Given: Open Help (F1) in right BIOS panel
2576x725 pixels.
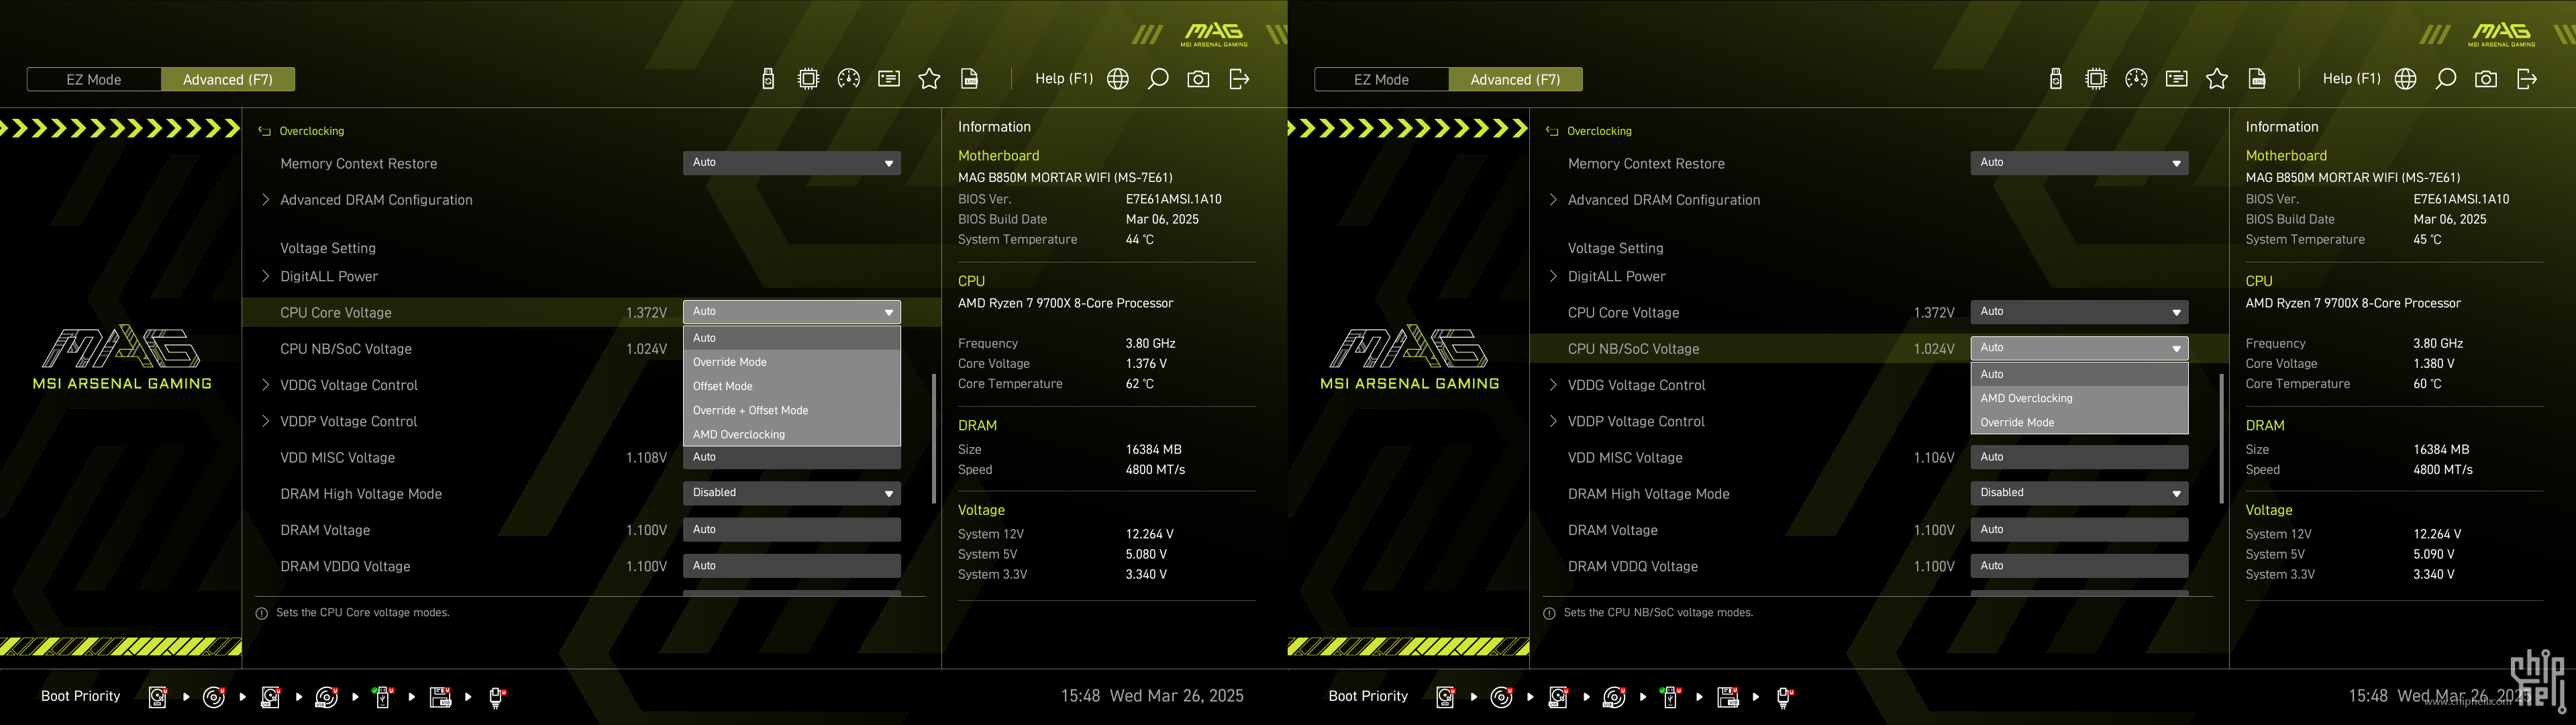Looking at the screenshot, I should coord(2352,78).
